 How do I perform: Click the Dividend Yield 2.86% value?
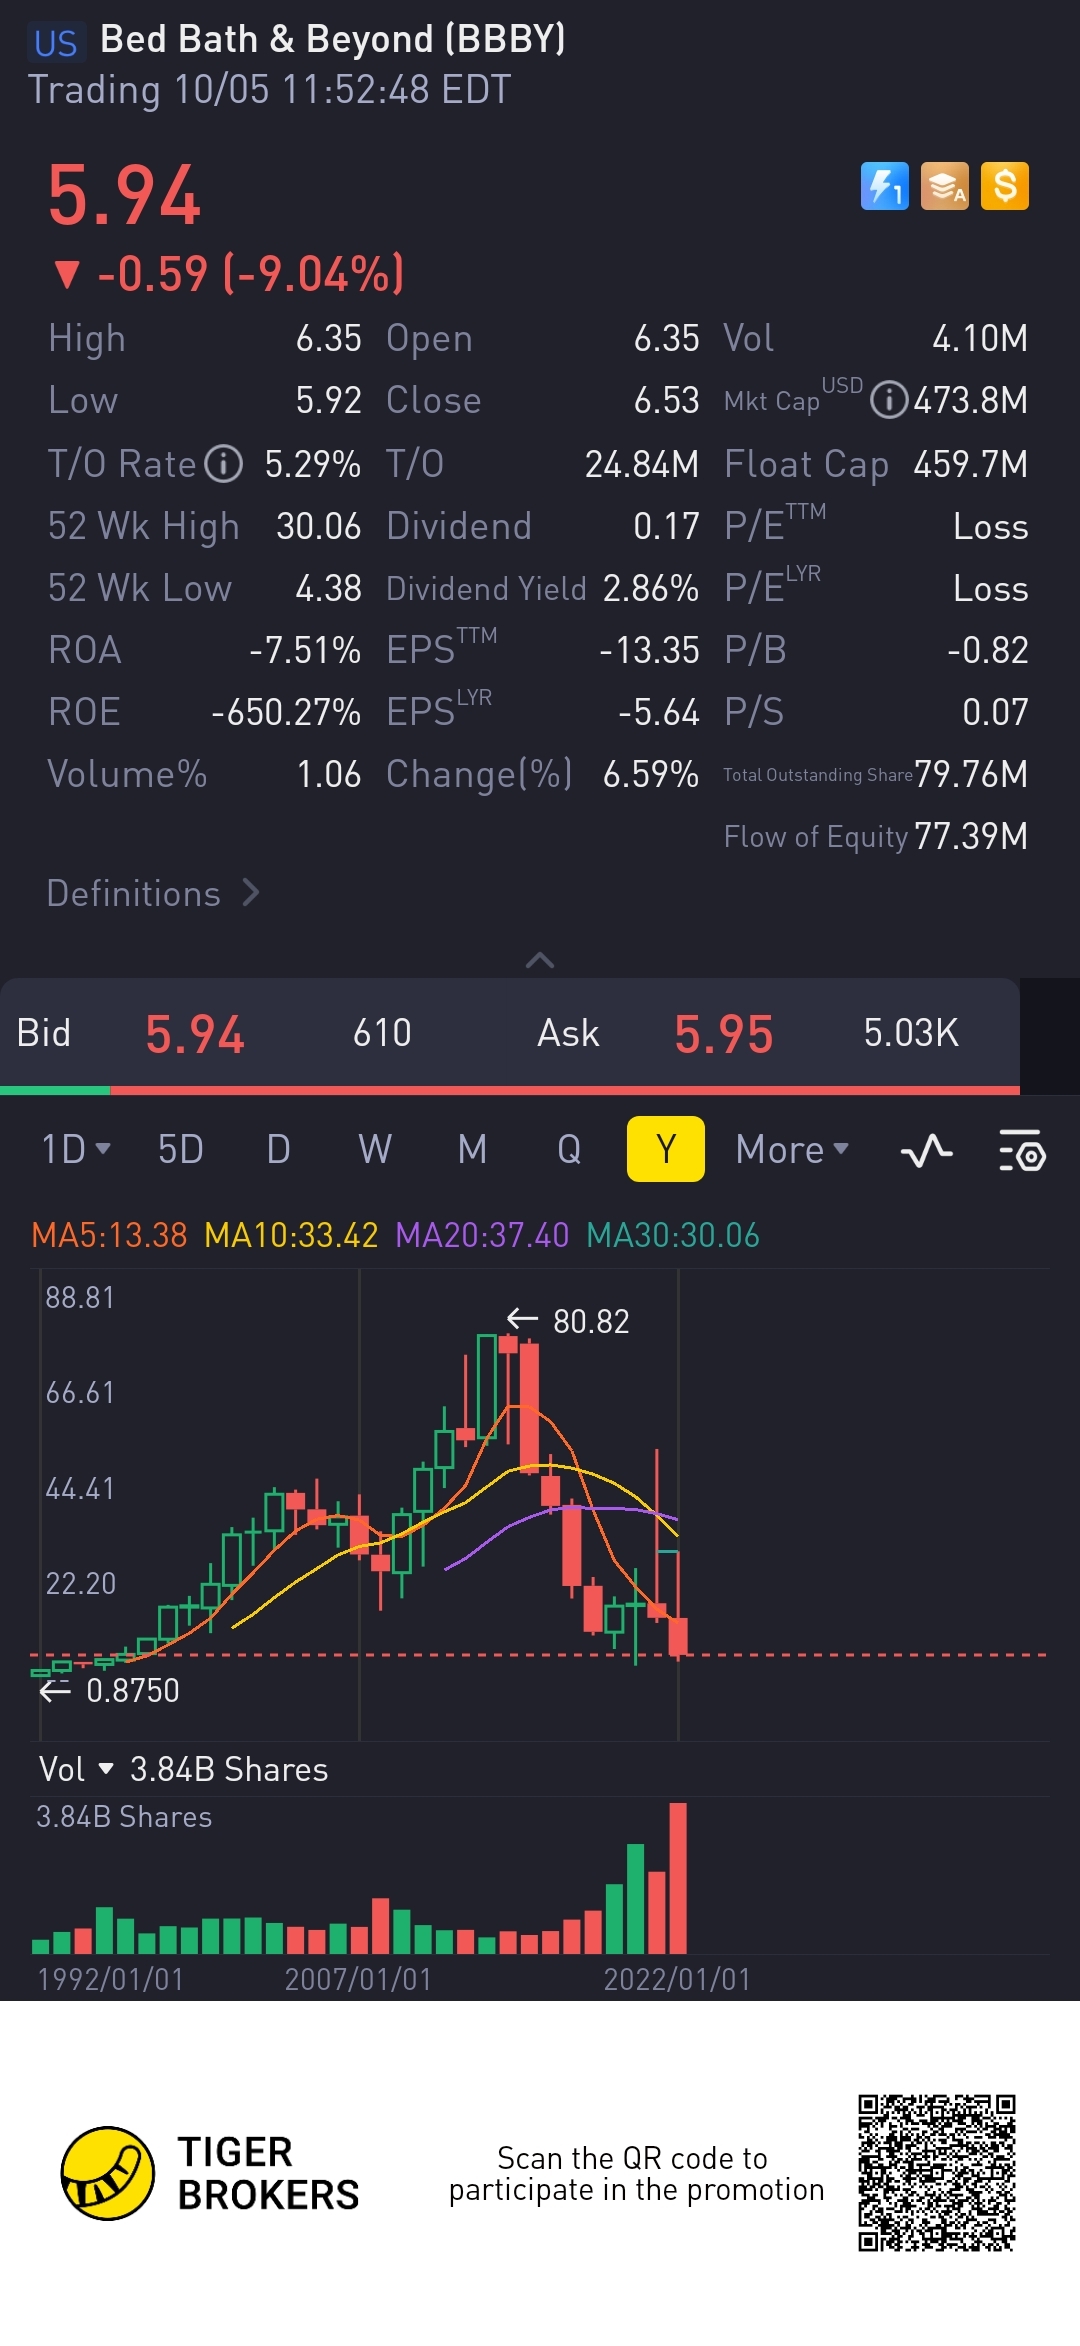650,588
